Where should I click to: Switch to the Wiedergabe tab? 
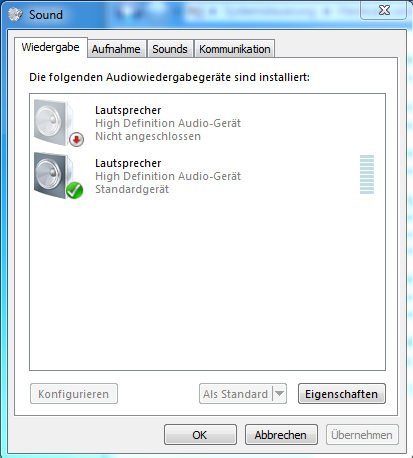pyautogui.click(x=51, y=47)
